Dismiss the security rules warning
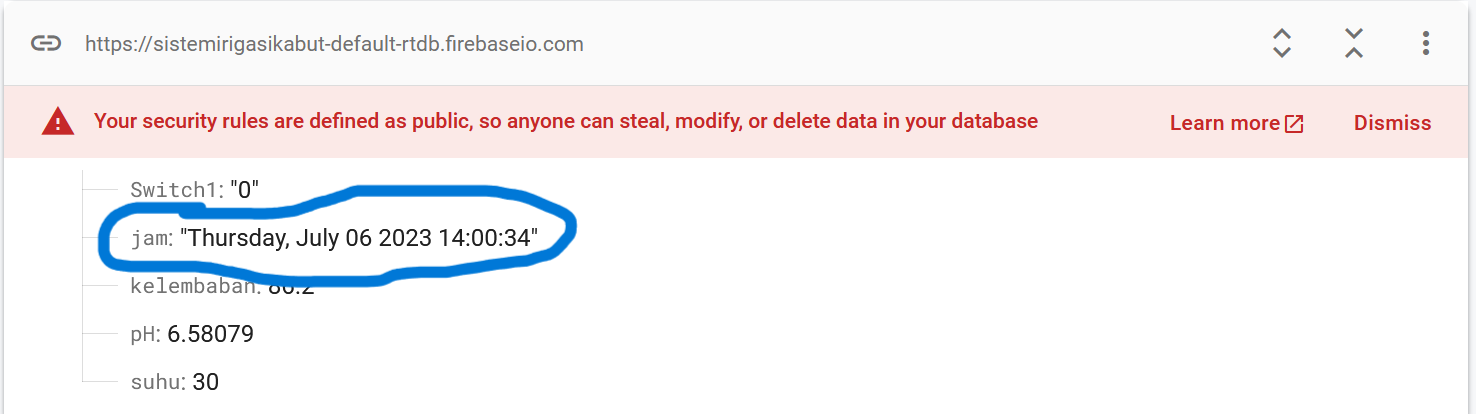Viewport: 1476px width, 414px height. tap(1392, 123)
